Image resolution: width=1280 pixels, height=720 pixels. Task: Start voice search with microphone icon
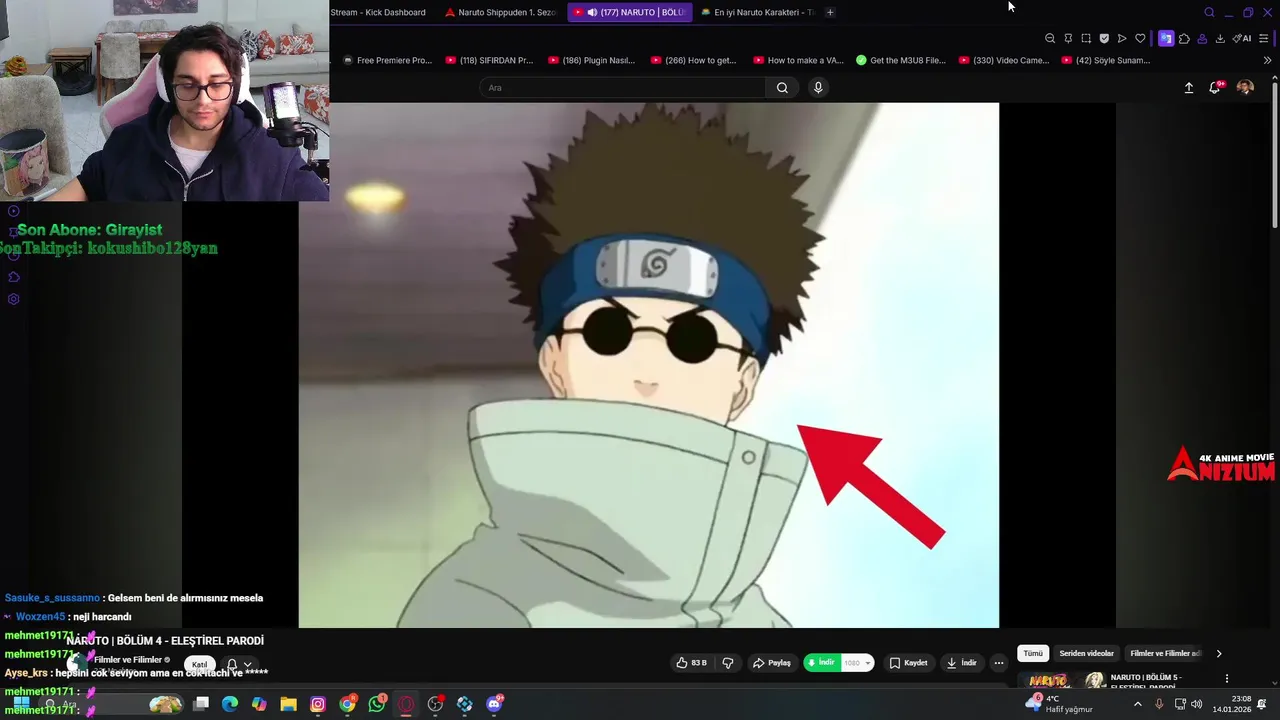pos(818,88)
